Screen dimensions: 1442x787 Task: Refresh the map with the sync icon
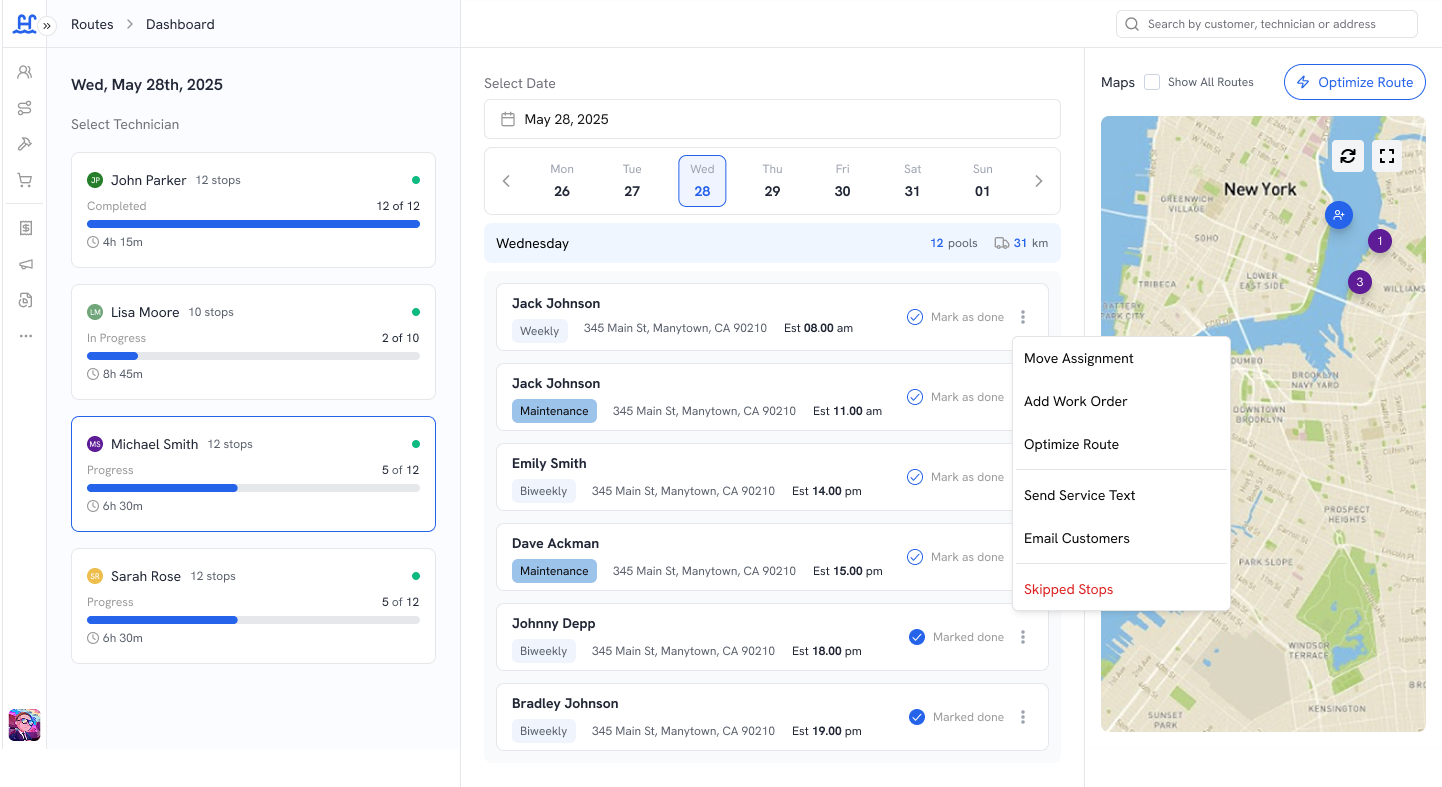pyautogui.click(x=1348, y=156)
